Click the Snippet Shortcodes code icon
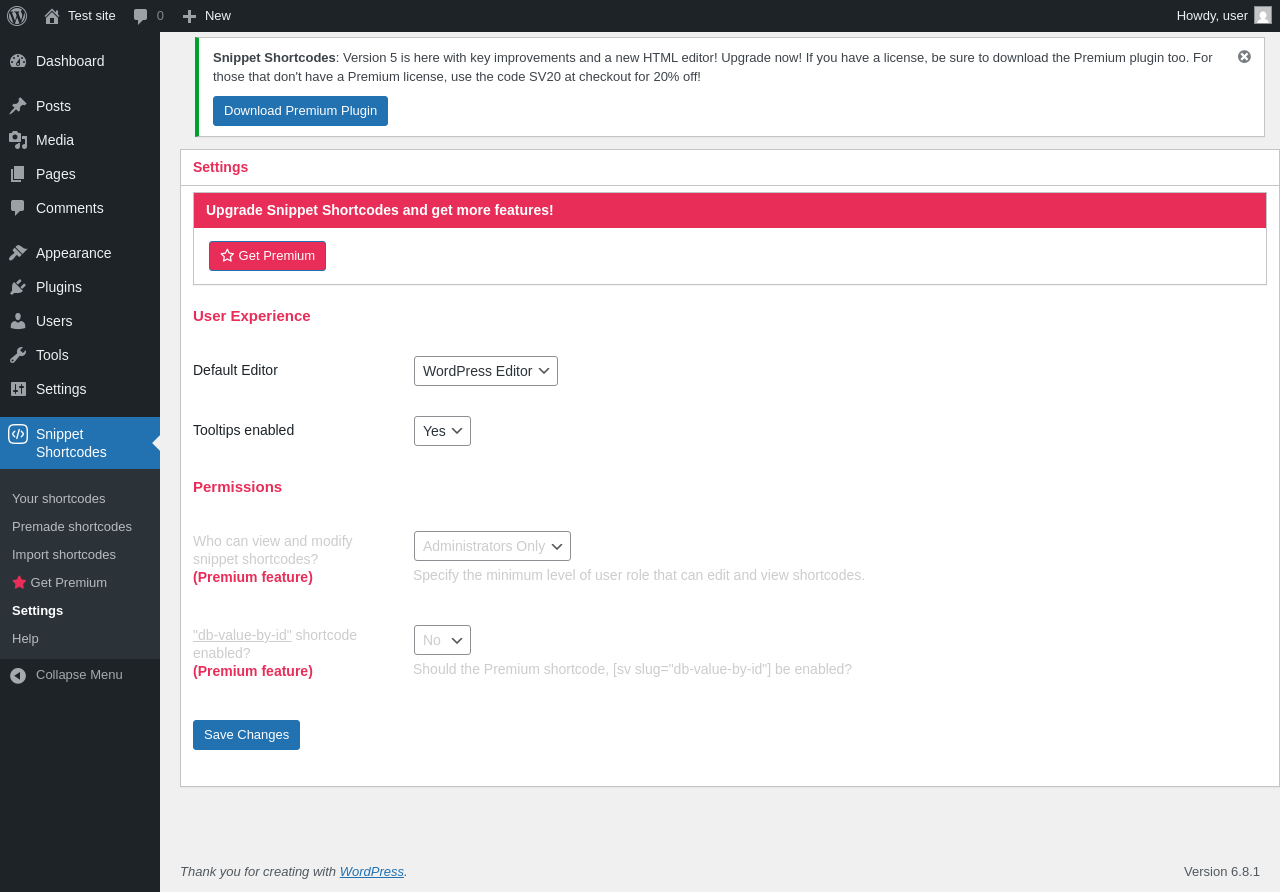 (18, 434)
